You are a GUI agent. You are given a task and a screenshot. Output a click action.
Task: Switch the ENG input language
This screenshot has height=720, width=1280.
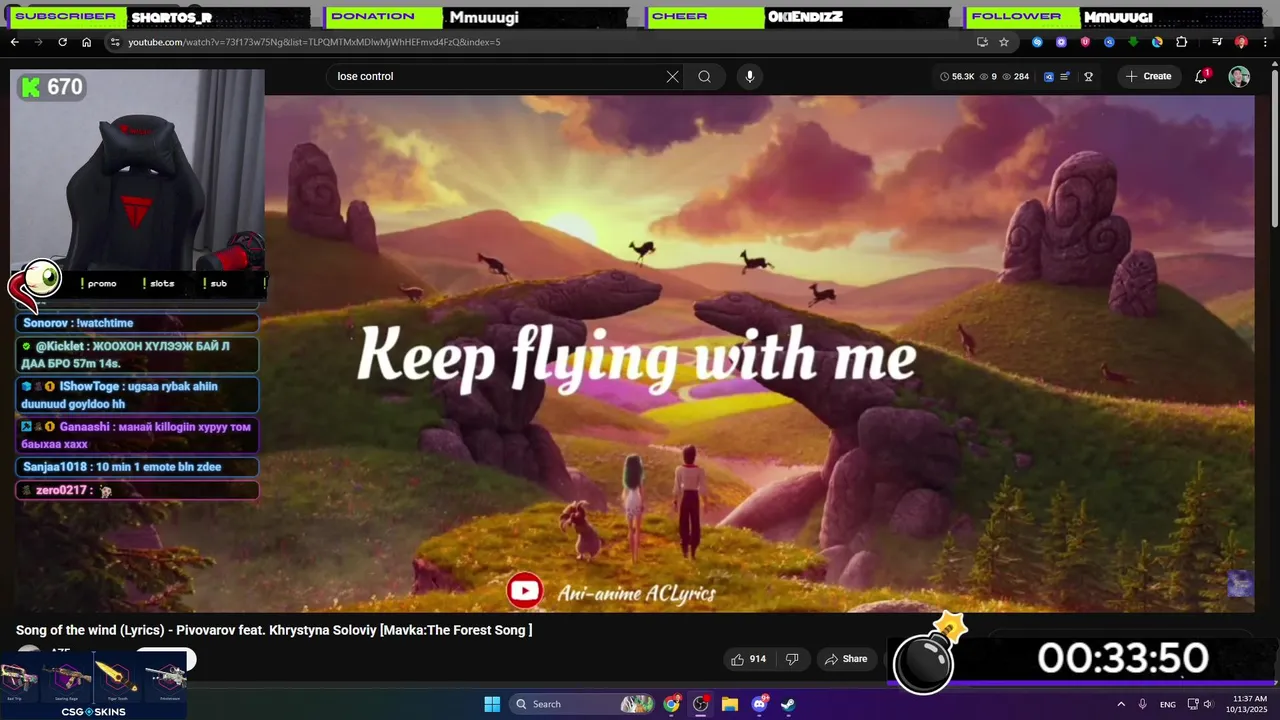click(1168, 705)
